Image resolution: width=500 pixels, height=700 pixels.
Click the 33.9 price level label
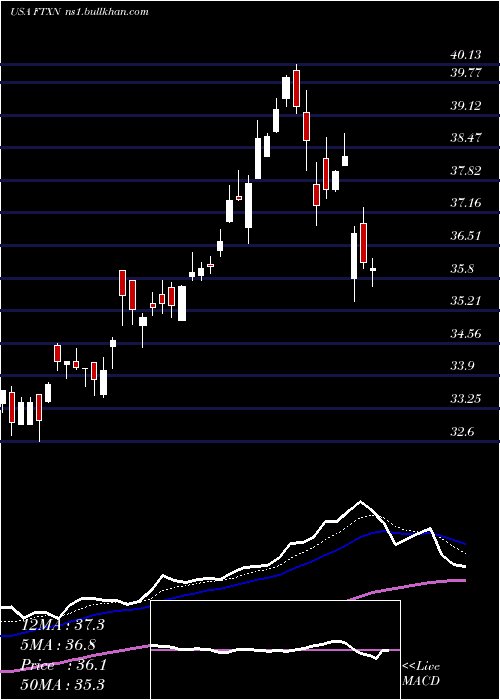(462, 366)
